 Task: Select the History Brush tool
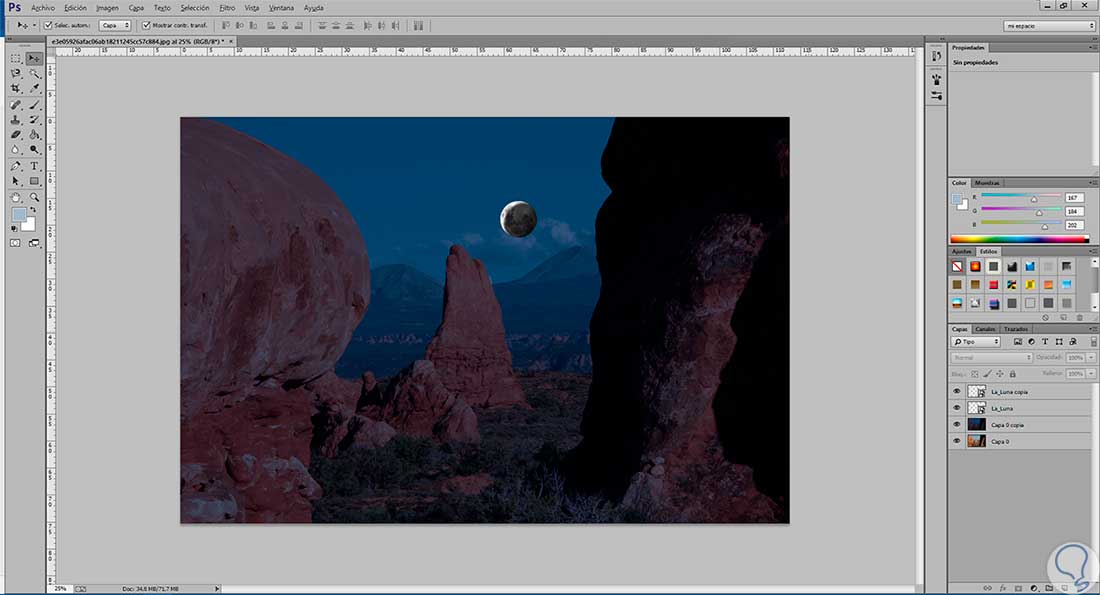coord(34,120)
